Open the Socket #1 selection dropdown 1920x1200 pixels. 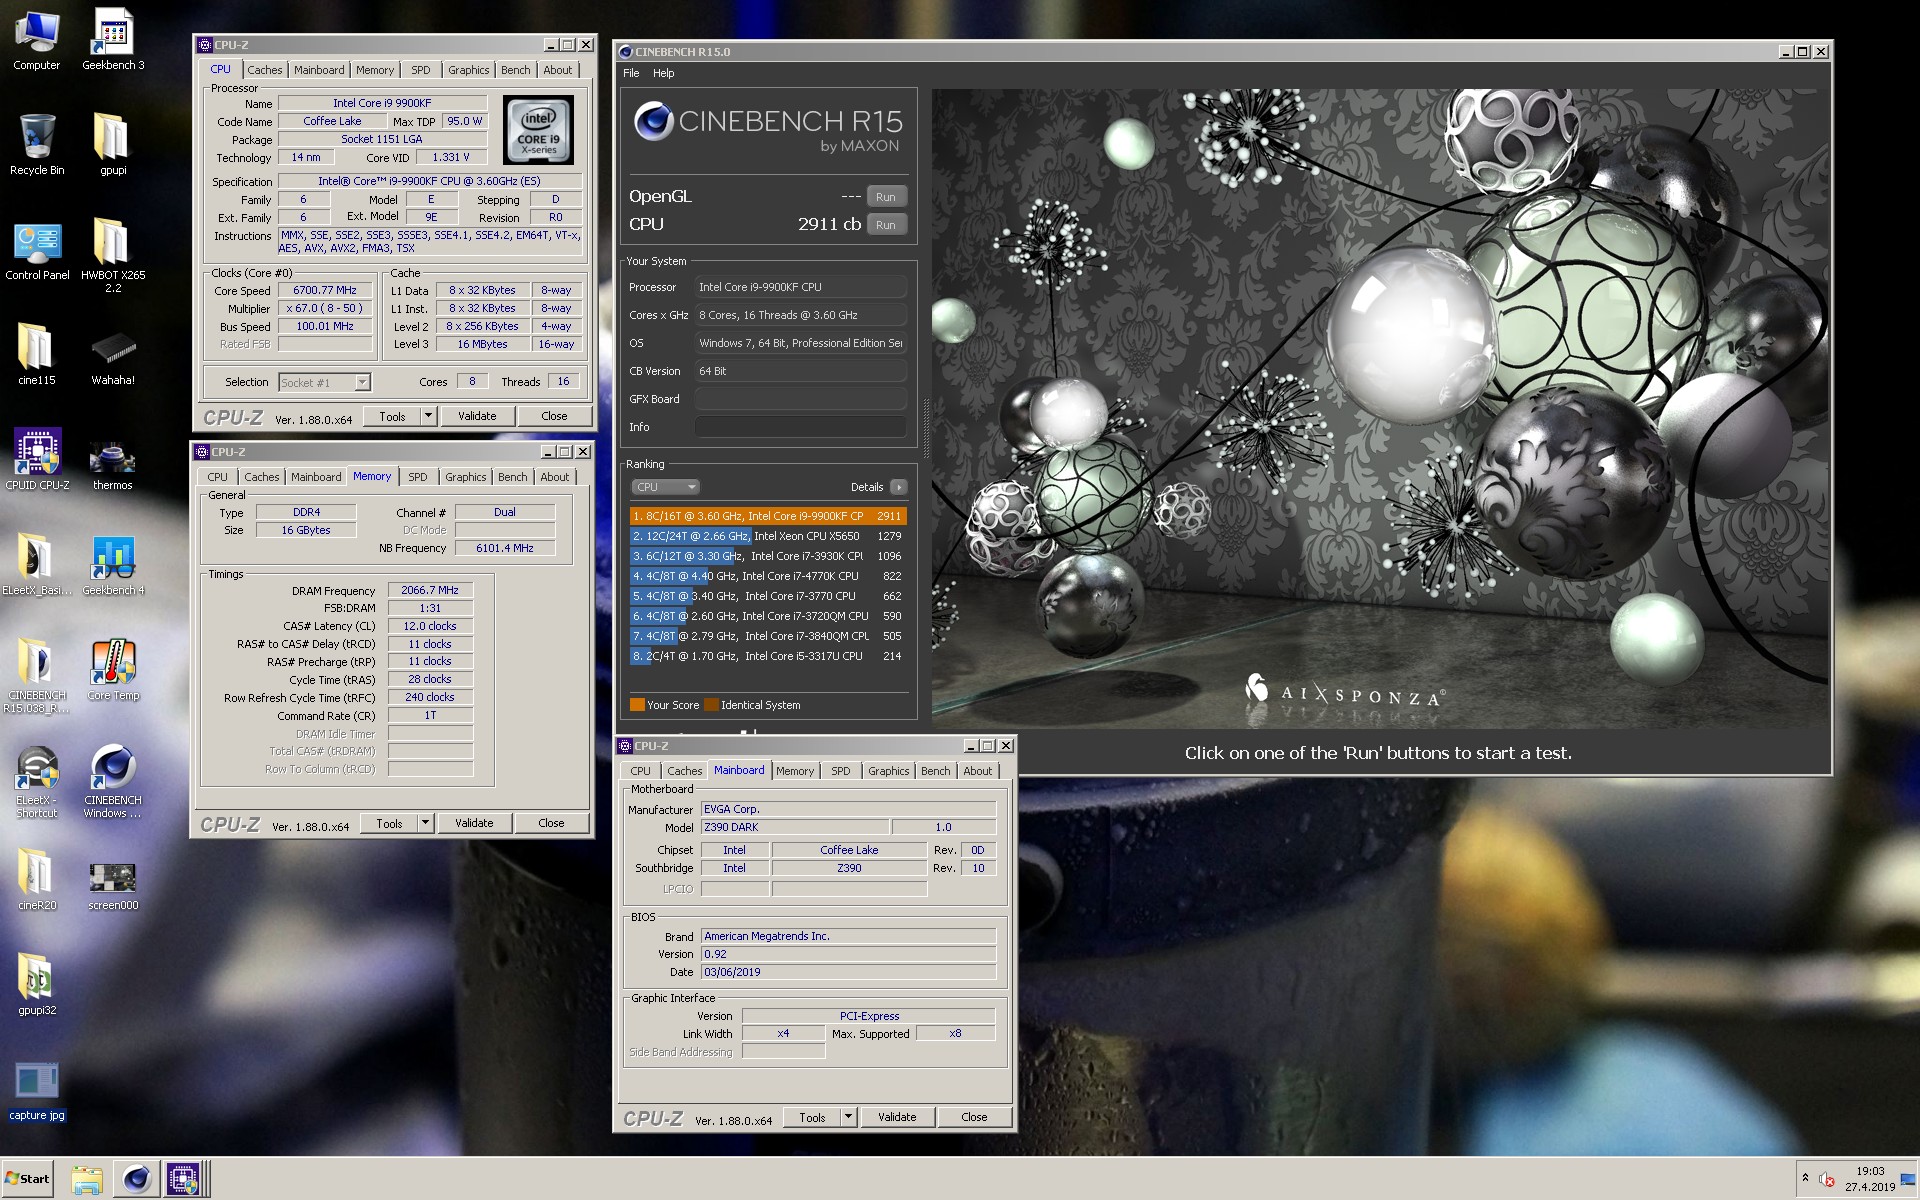tap(324, 383)
